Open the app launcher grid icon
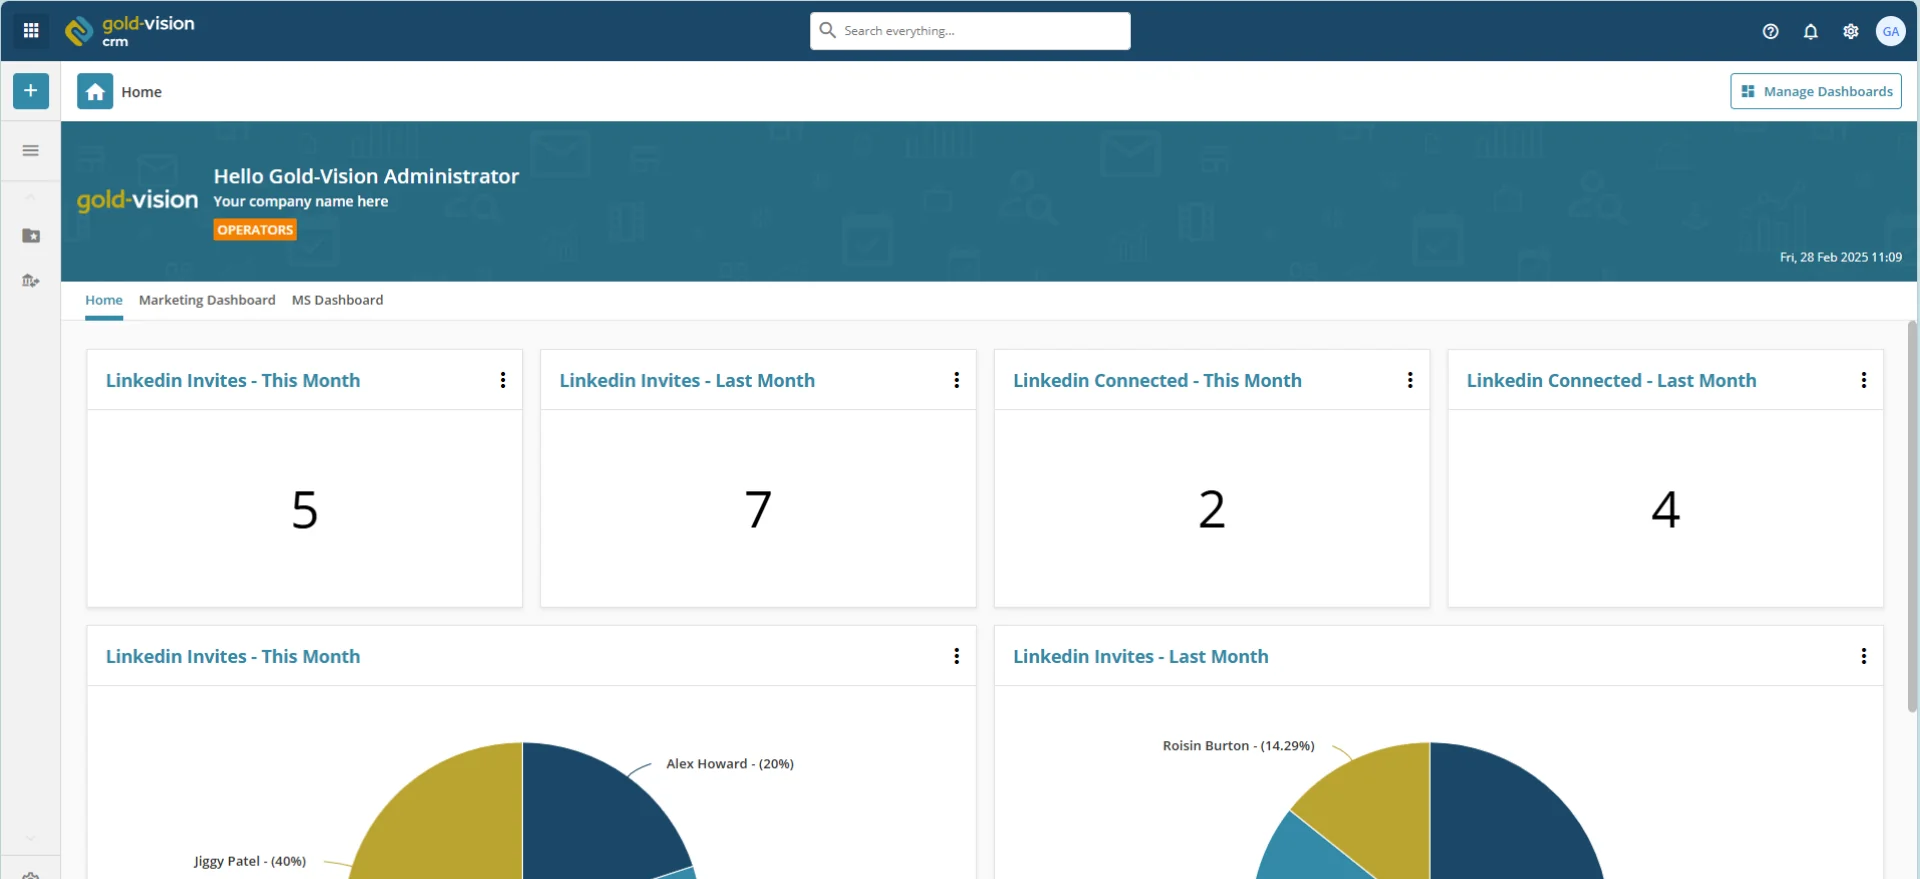The image size is (1920, 879). (x=31, y=31)
